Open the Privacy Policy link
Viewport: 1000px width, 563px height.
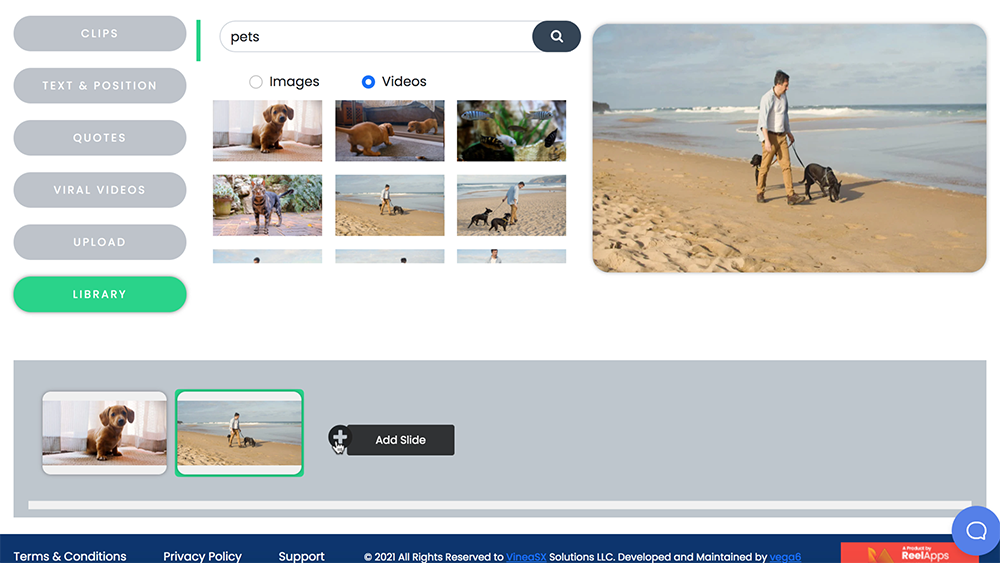point(202,556)
